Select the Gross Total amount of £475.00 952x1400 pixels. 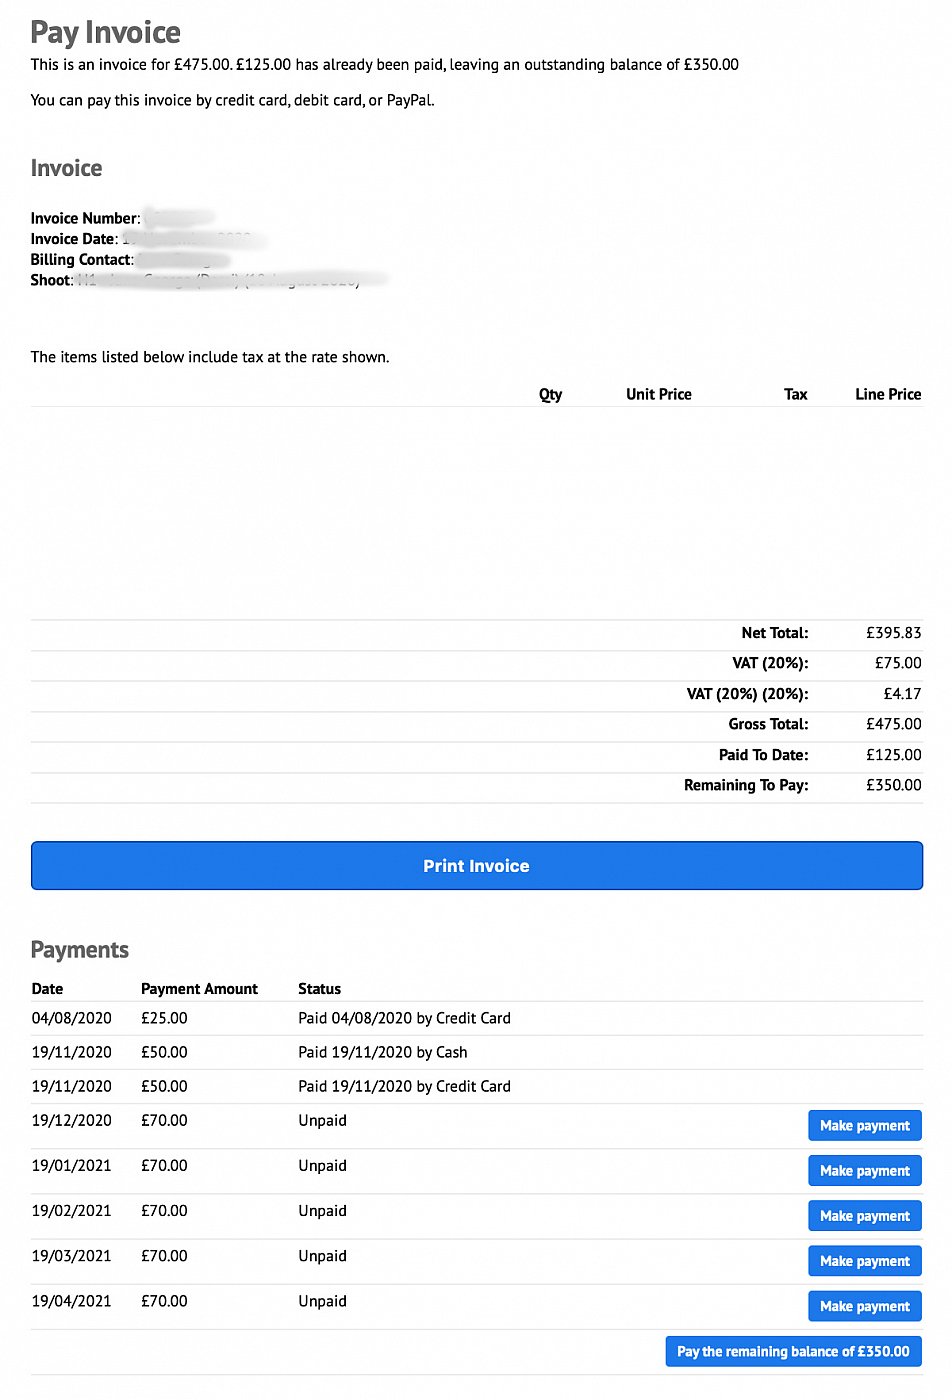tap(895, 724)
